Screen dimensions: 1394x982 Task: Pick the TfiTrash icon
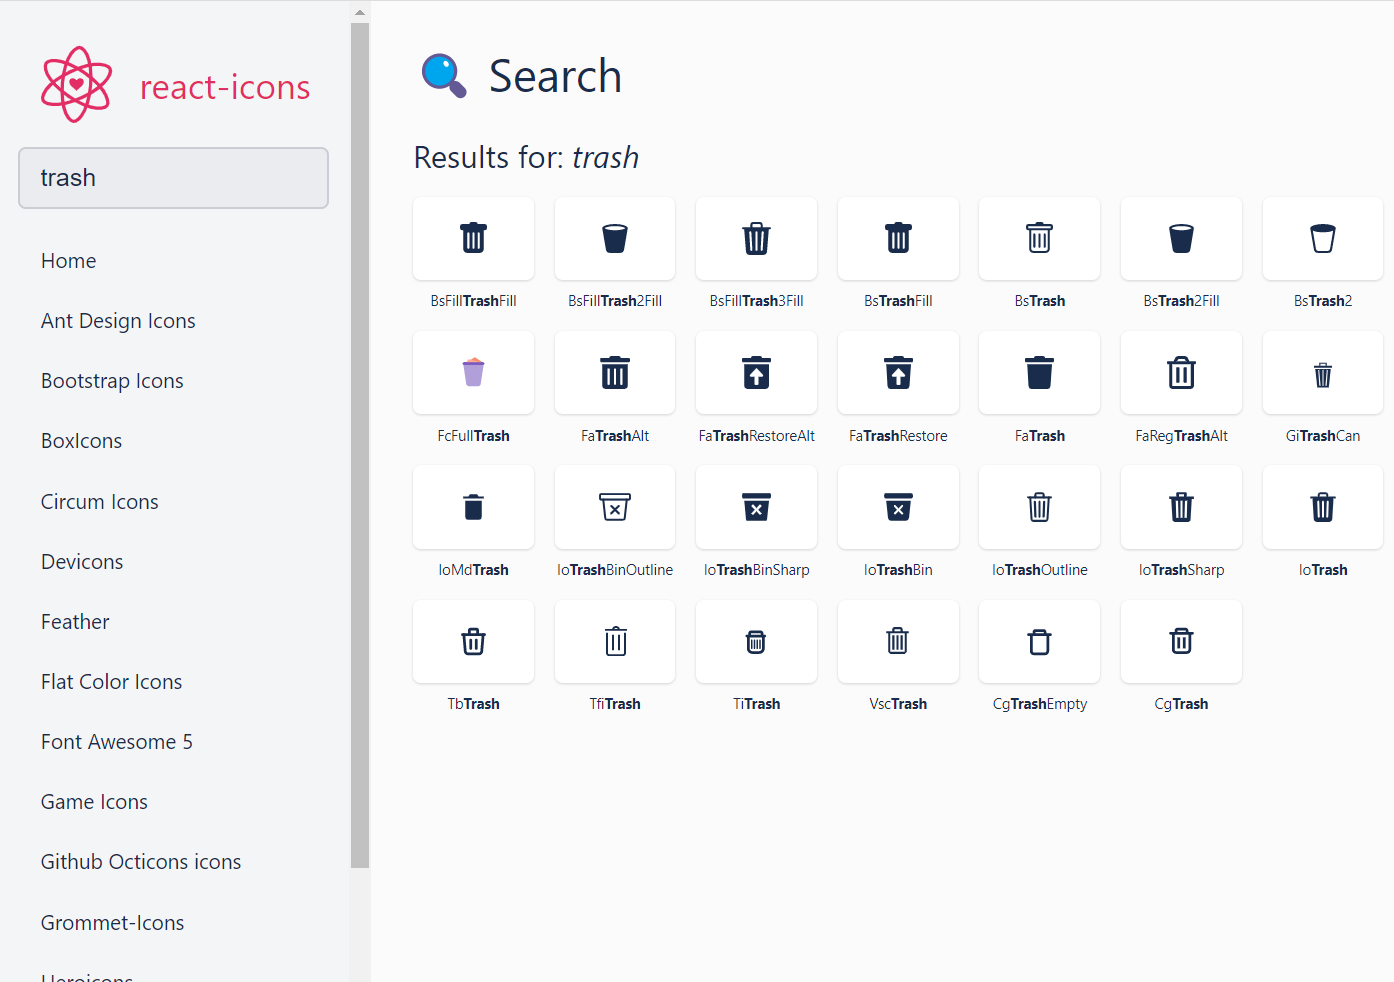615,641
